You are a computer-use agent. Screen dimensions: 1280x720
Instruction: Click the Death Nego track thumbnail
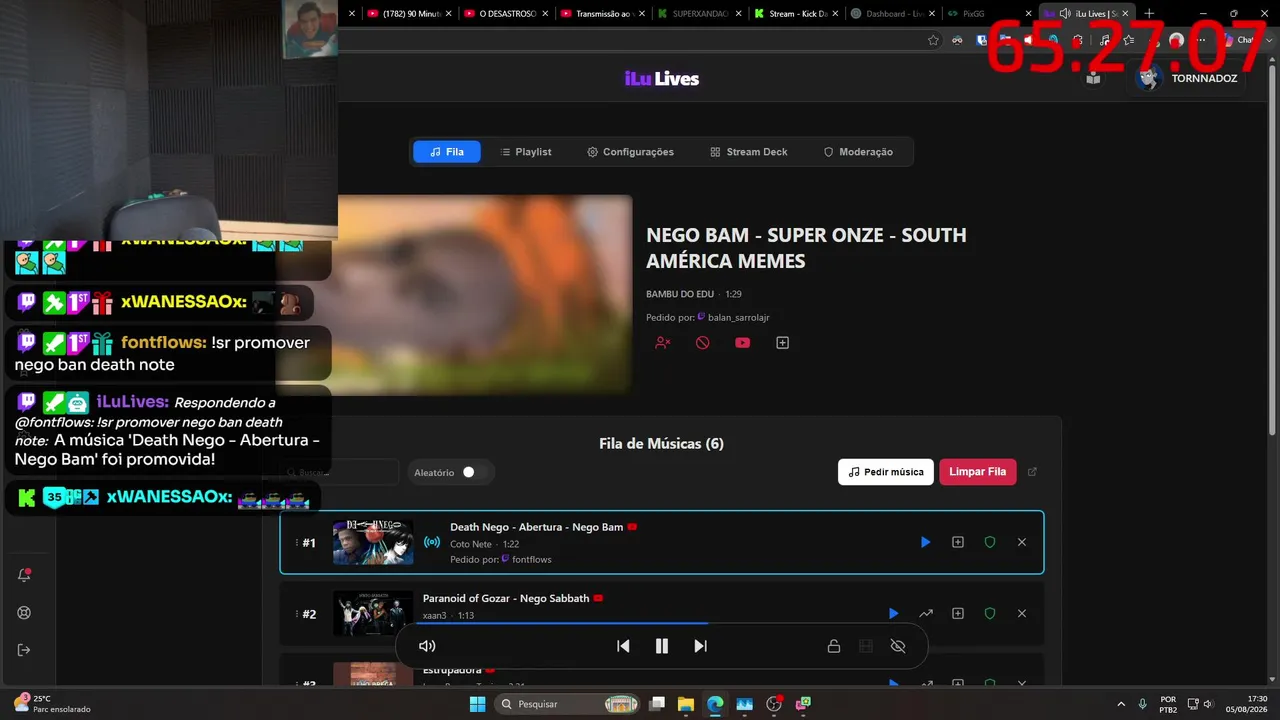(x=373, y=542)
